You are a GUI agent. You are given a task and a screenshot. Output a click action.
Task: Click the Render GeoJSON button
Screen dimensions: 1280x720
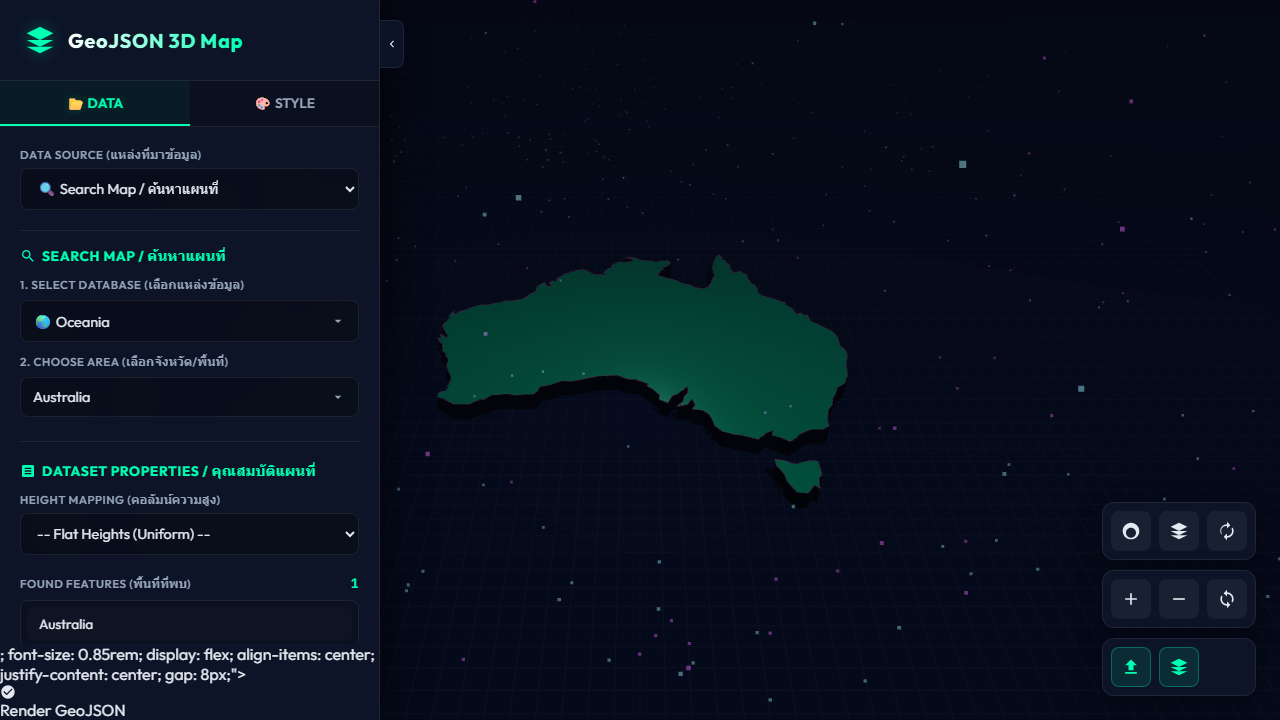[63, 711]
